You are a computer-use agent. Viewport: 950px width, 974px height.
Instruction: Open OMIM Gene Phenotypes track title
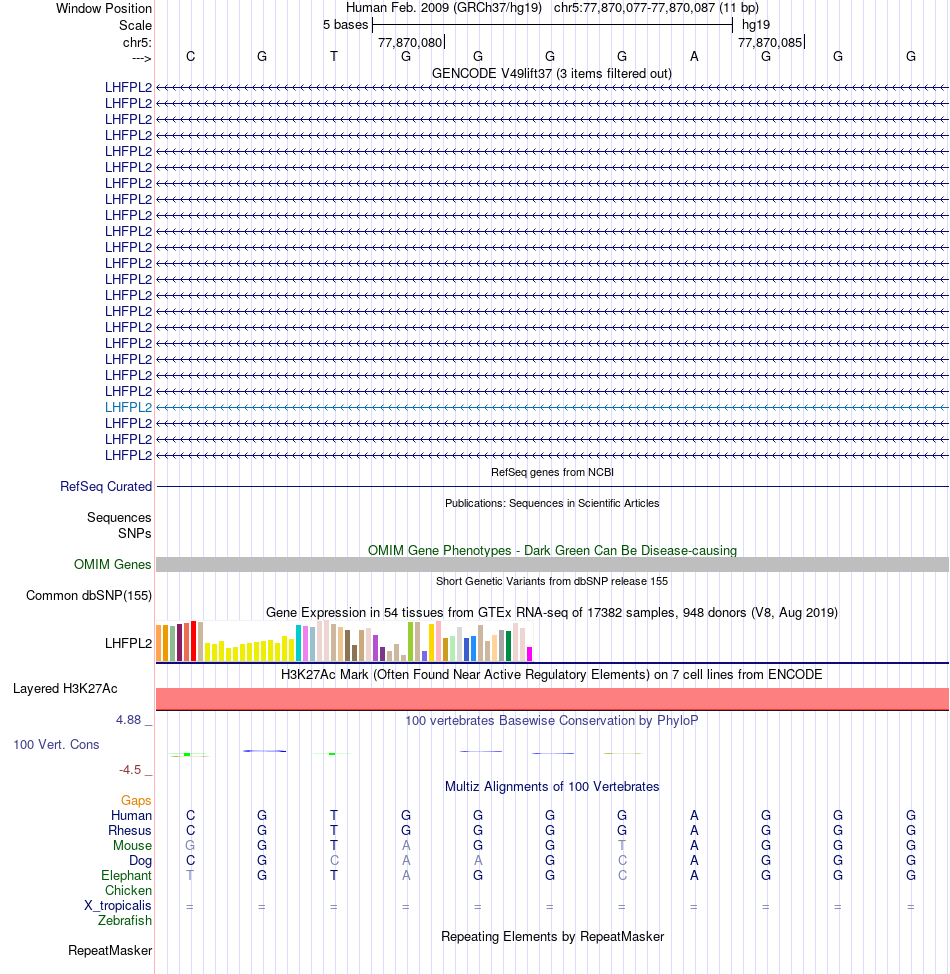(x=552, y=550)
